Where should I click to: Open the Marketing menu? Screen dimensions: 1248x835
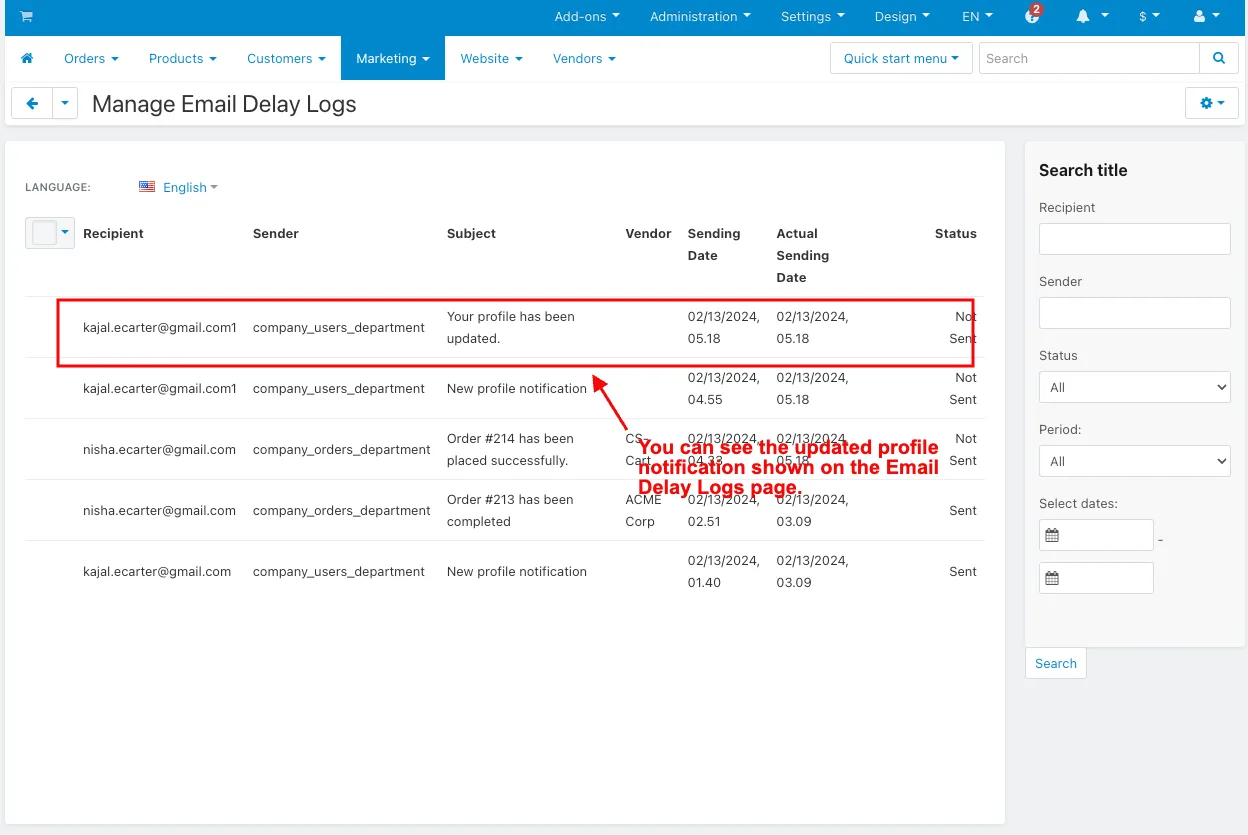[x=393, y=58]
